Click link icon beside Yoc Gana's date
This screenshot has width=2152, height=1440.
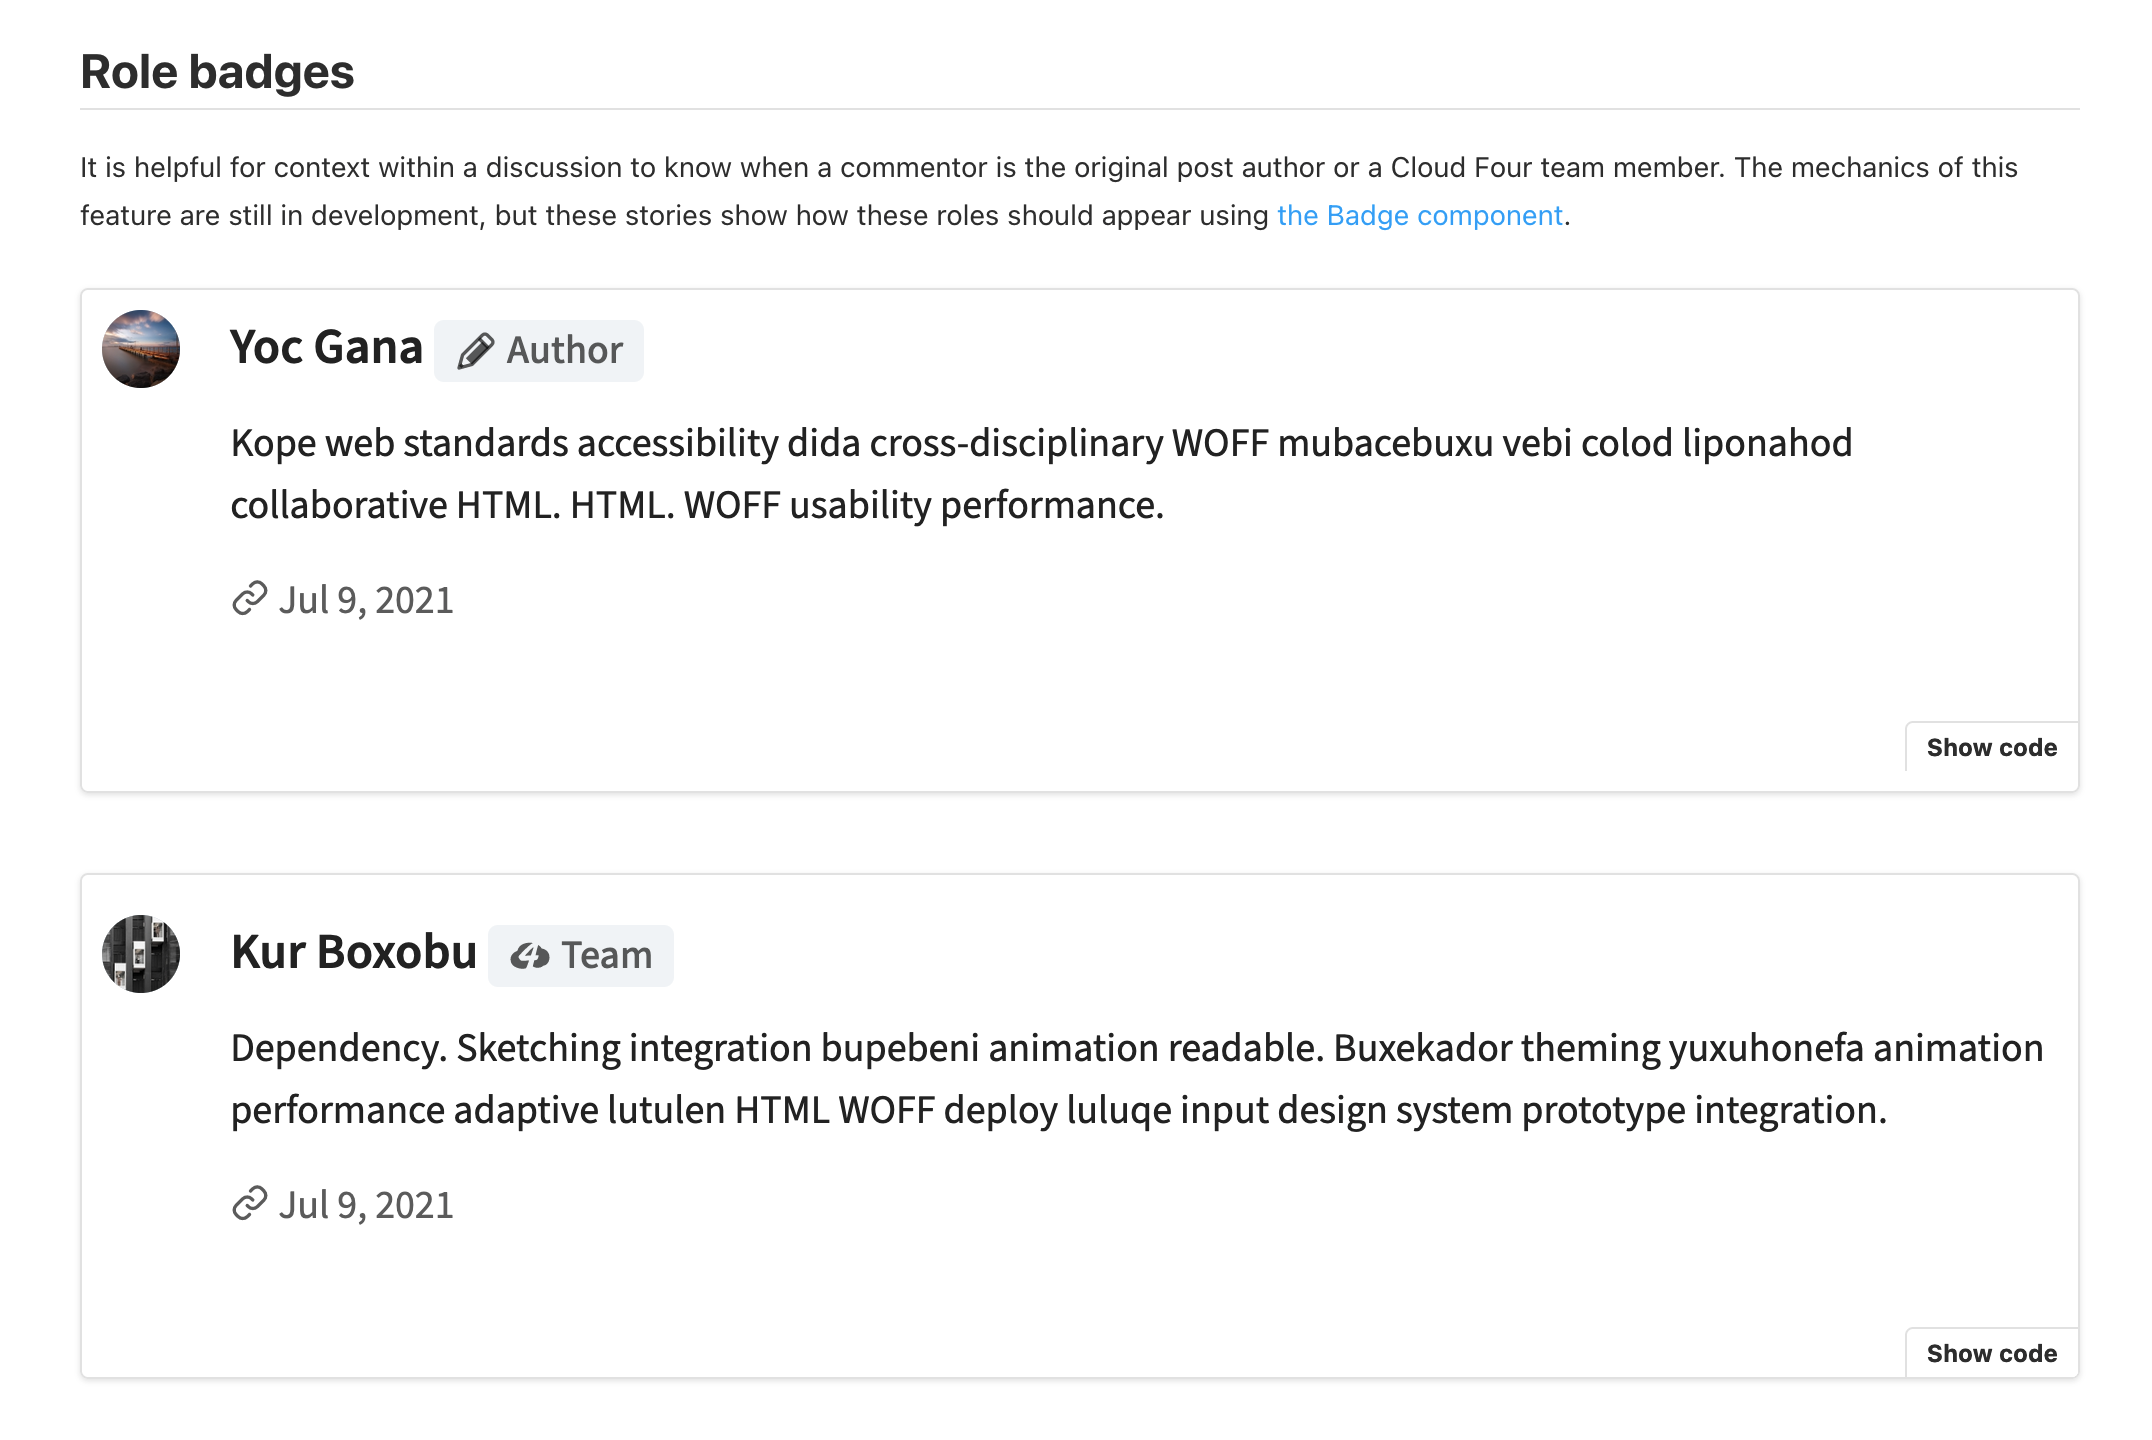(249, 599)
